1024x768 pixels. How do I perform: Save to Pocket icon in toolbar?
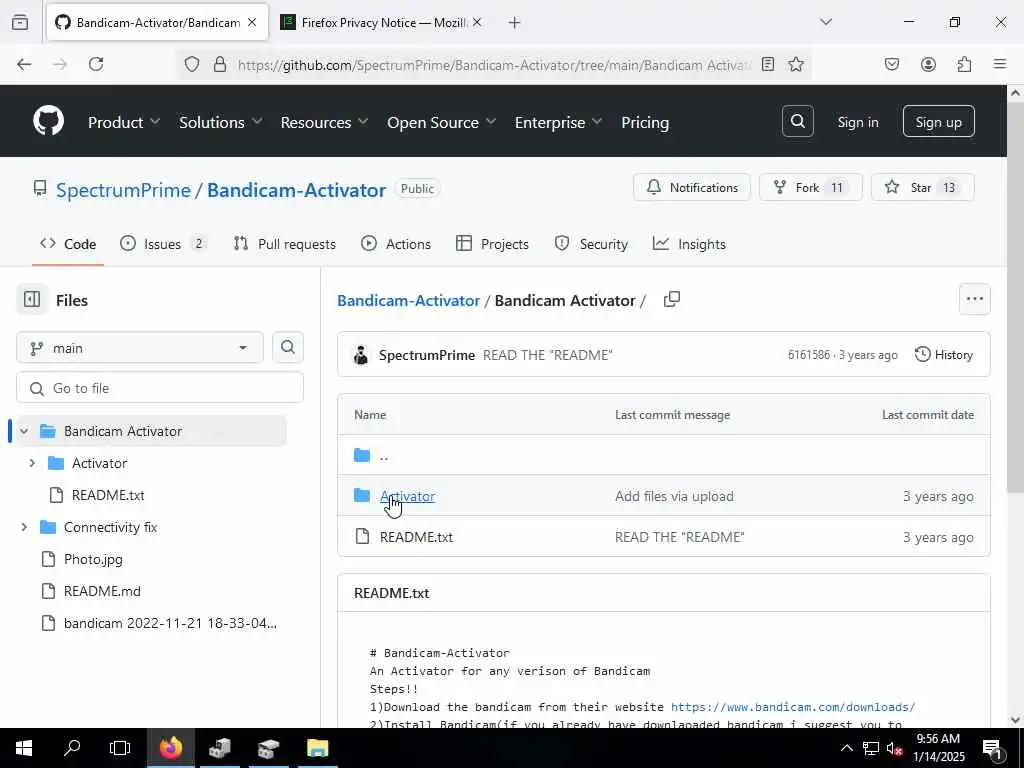tap(891, 64)
